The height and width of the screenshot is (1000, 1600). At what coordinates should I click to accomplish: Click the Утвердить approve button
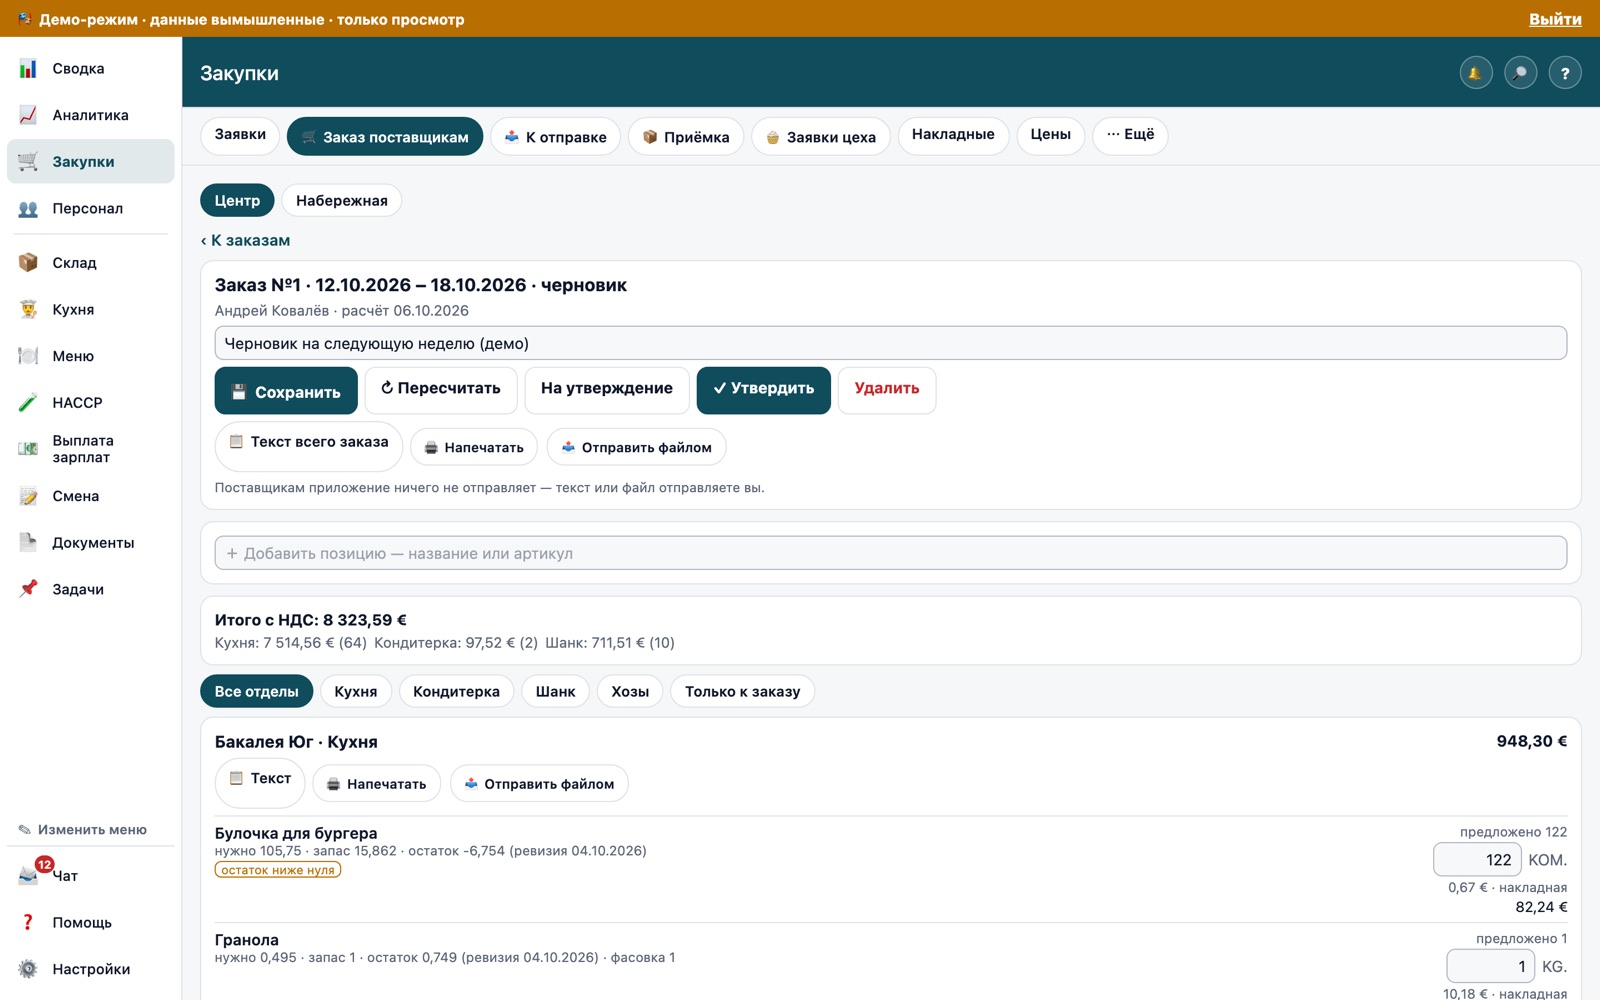(764, 389)
